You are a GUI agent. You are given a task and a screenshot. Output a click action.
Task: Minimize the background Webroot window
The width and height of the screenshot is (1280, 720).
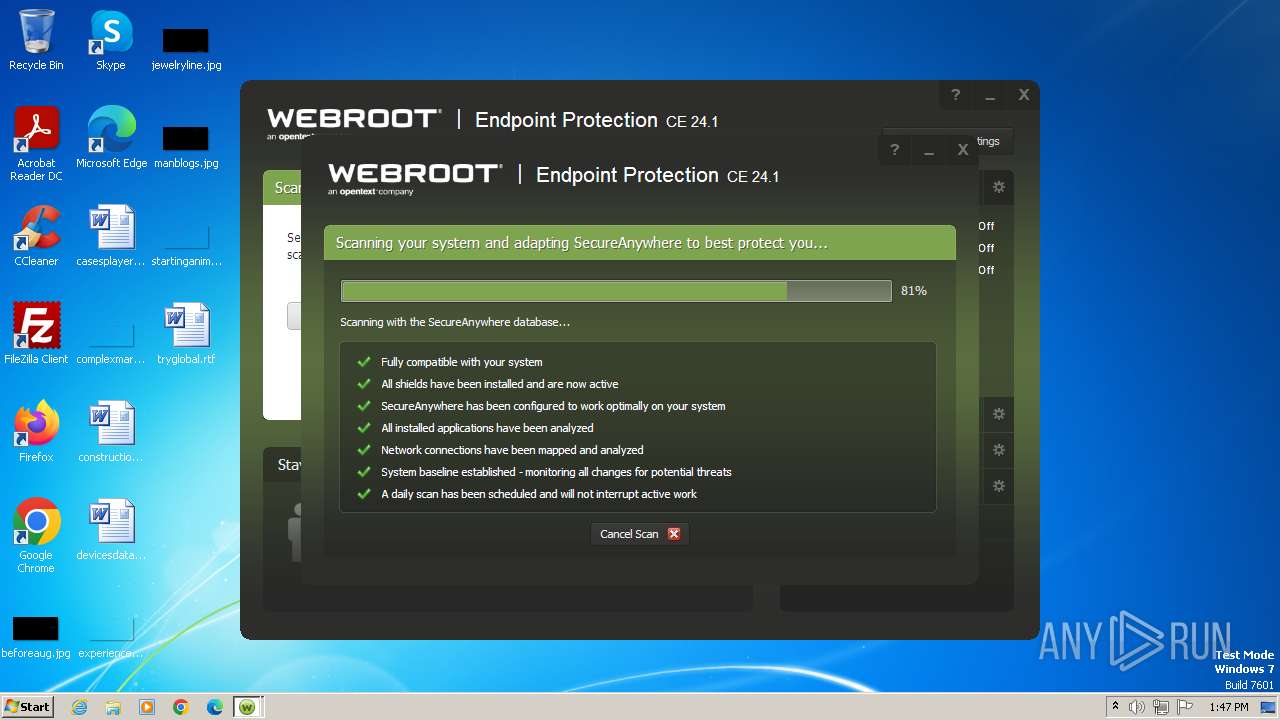(x=989, y=95)
